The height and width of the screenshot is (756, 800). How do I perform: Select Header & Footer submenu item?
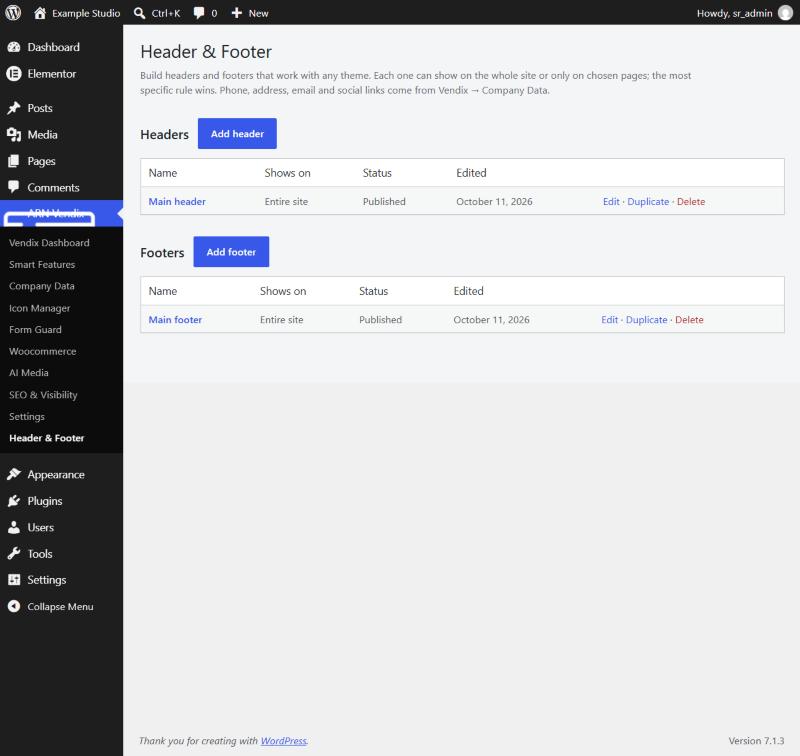(46, 438)
